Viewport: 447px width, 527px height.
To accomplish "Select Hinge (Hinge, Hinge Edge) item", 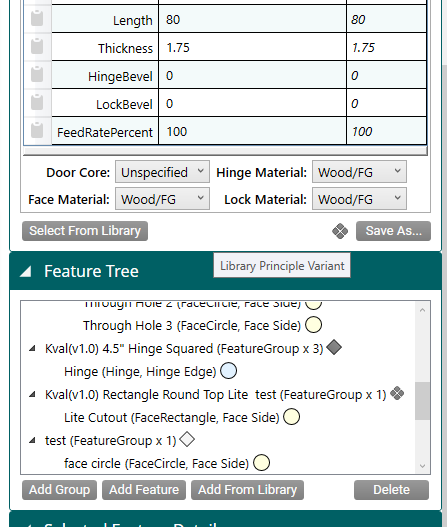I will tap(140, 372).
